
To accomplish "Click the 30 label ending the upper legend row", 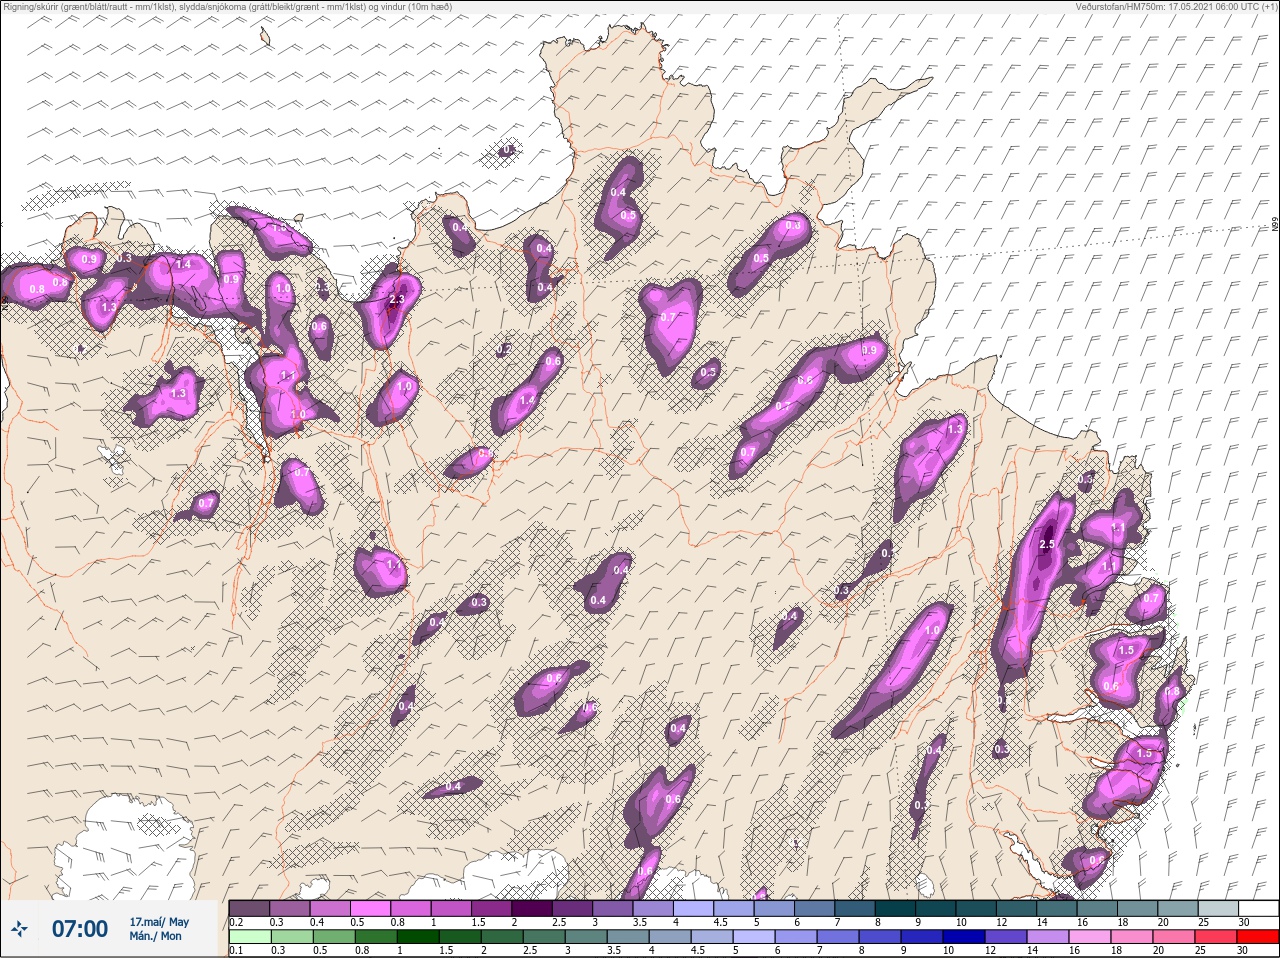I will click(1244, 923).
